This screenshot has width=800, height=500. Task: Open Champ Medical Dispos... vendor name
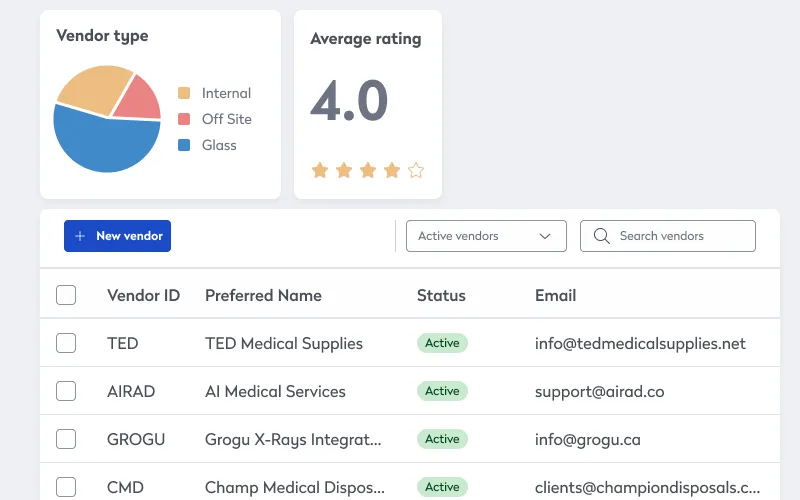click(295, 487)
